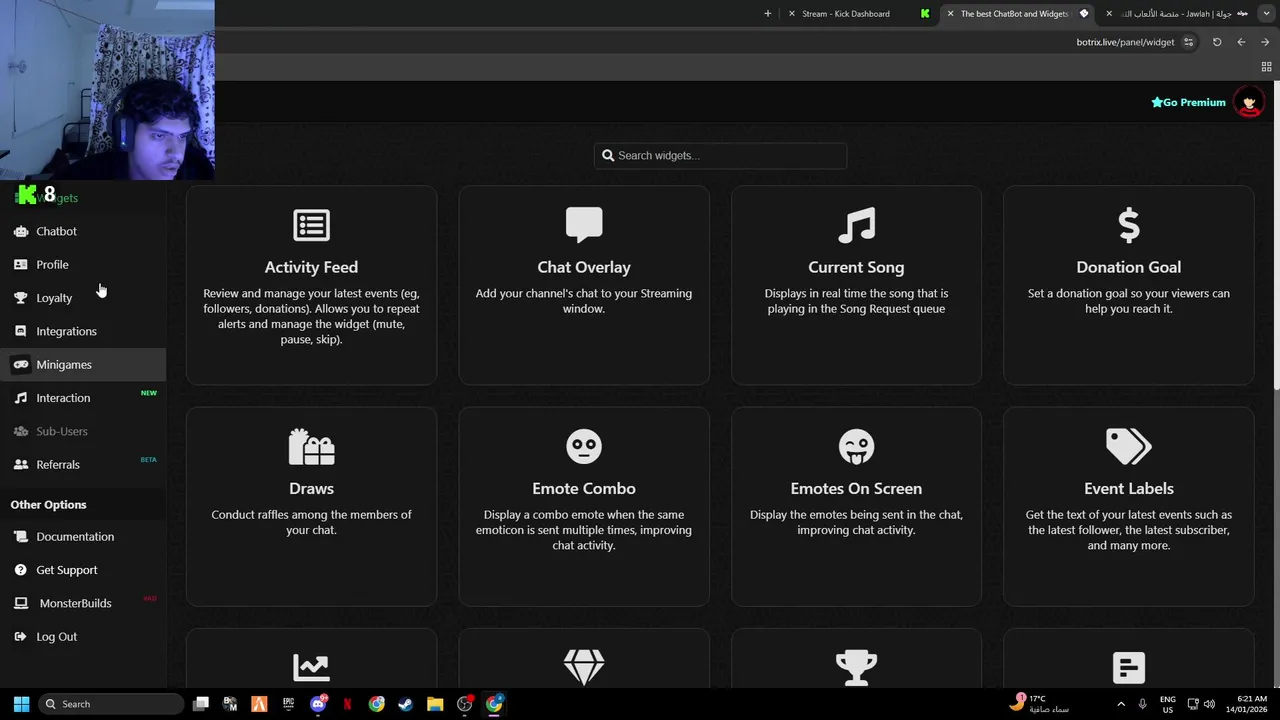
Task: Open the Current Song widget card
Action: pyautogui.click(x=856, y=285)
